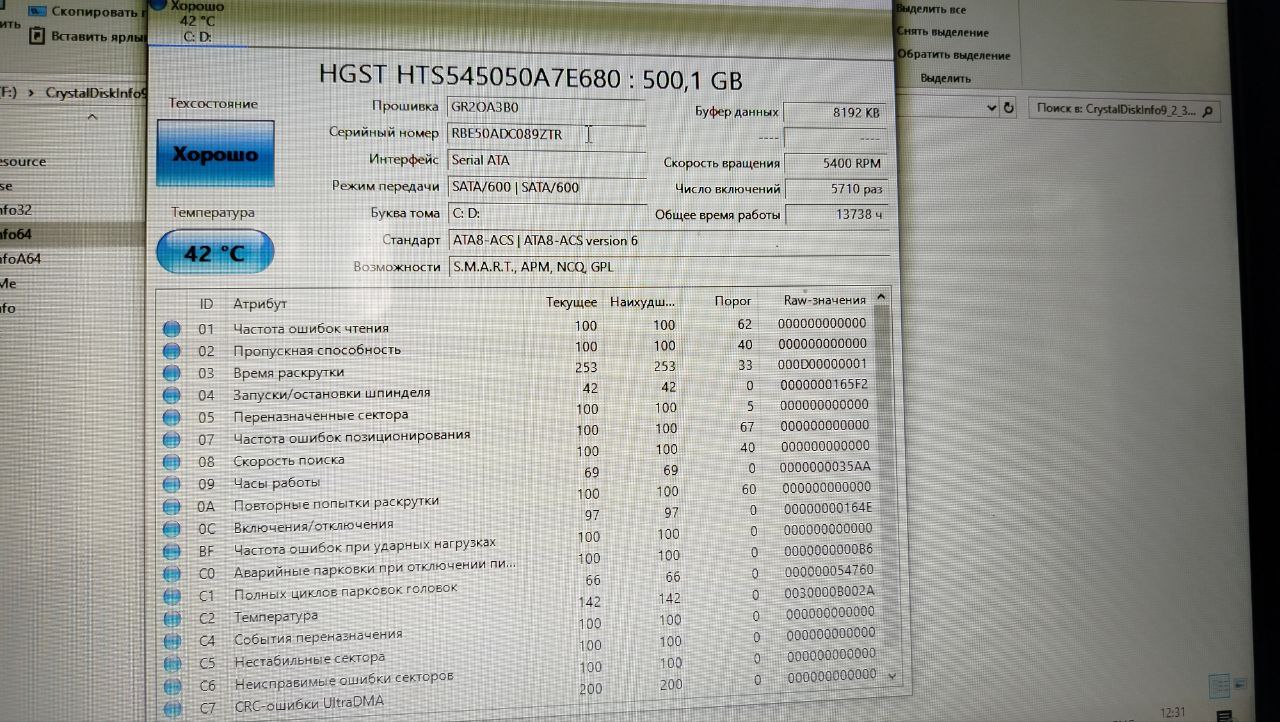Click the "Наихудш..." column header
Image resolution: width=1280 pixels, height=722 pixels.
(642, 301)
